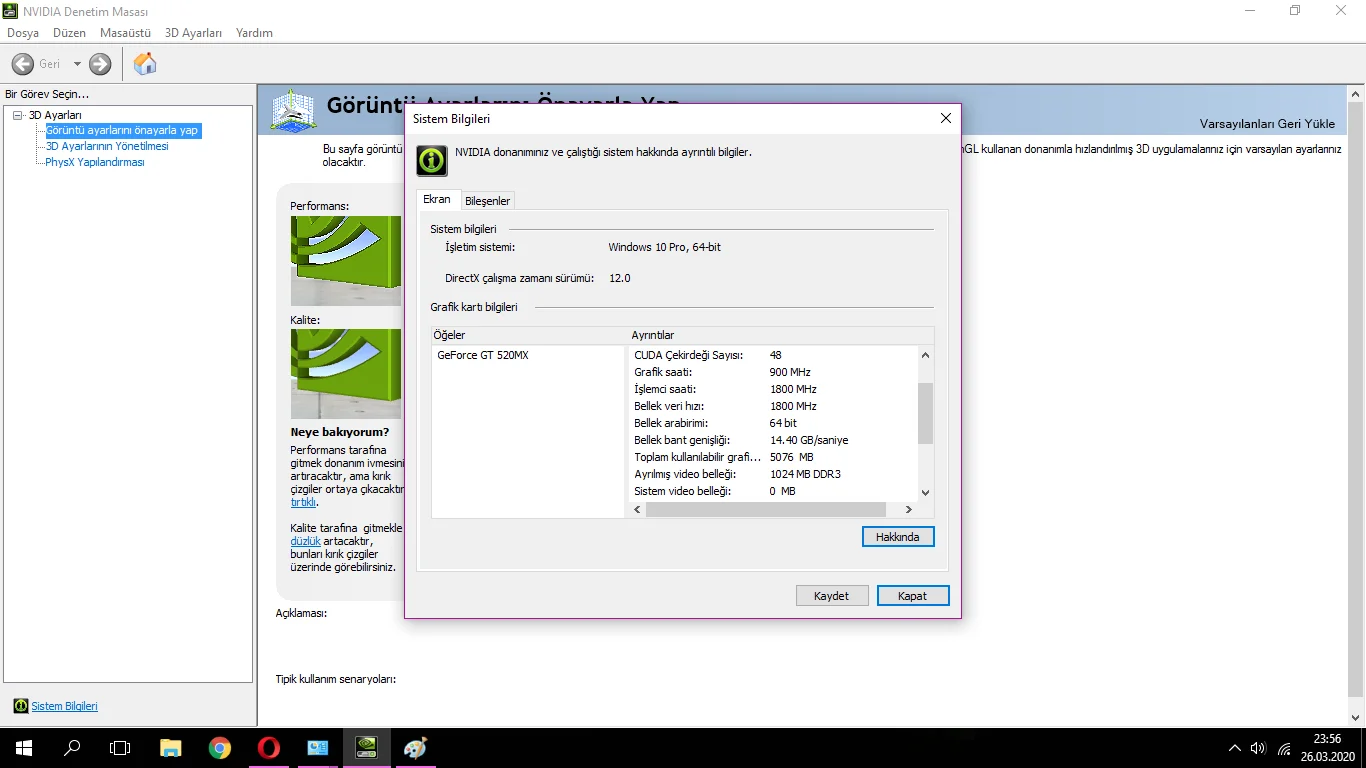The image size is (1366, 768).
Task: Minimize the NVIDIA Denetim Masası window
Action: point(1250,11)
